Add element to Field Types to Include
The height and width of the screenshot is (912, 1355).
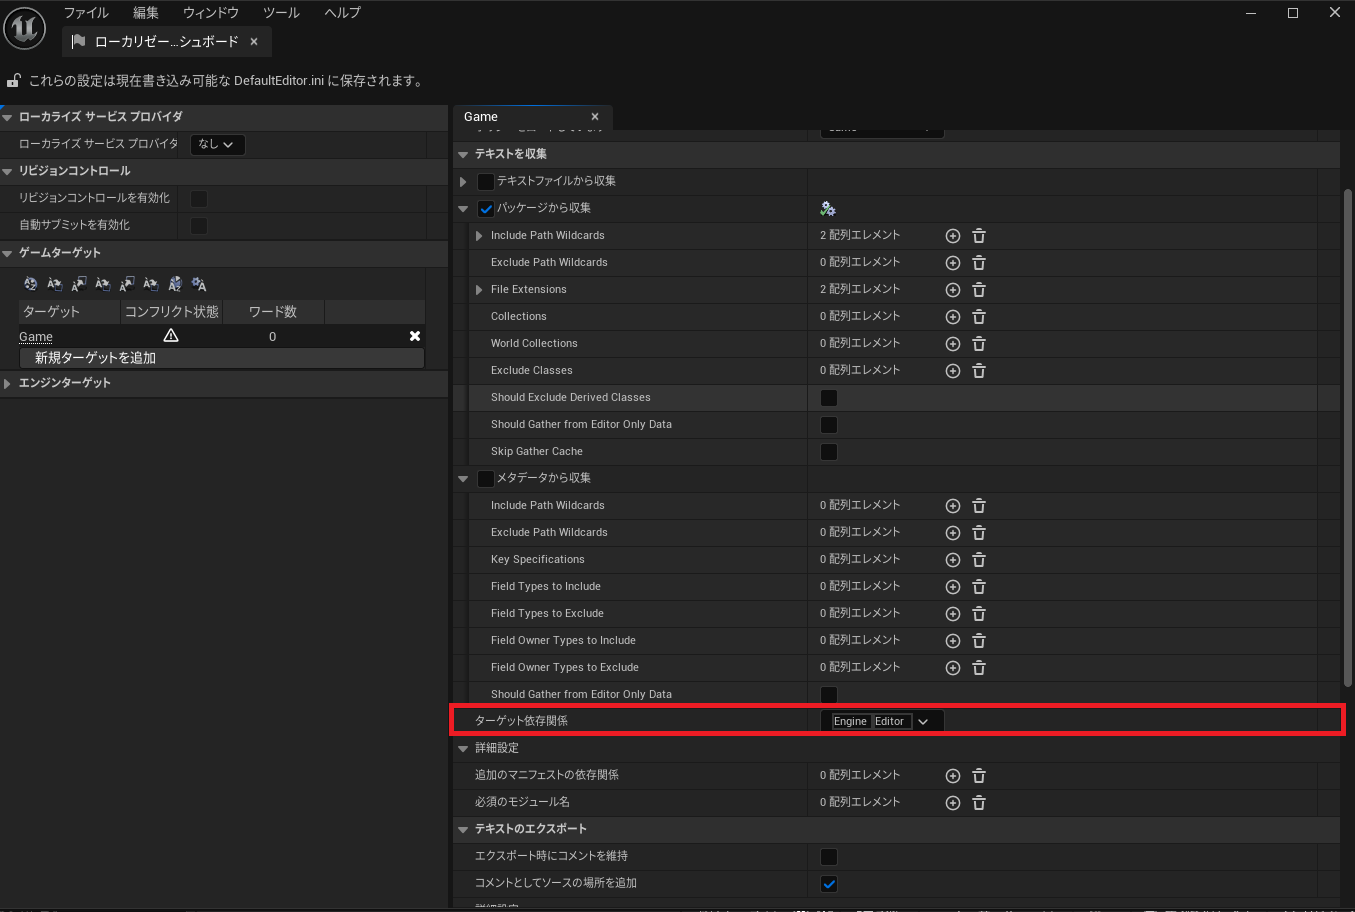coord(953,587)
